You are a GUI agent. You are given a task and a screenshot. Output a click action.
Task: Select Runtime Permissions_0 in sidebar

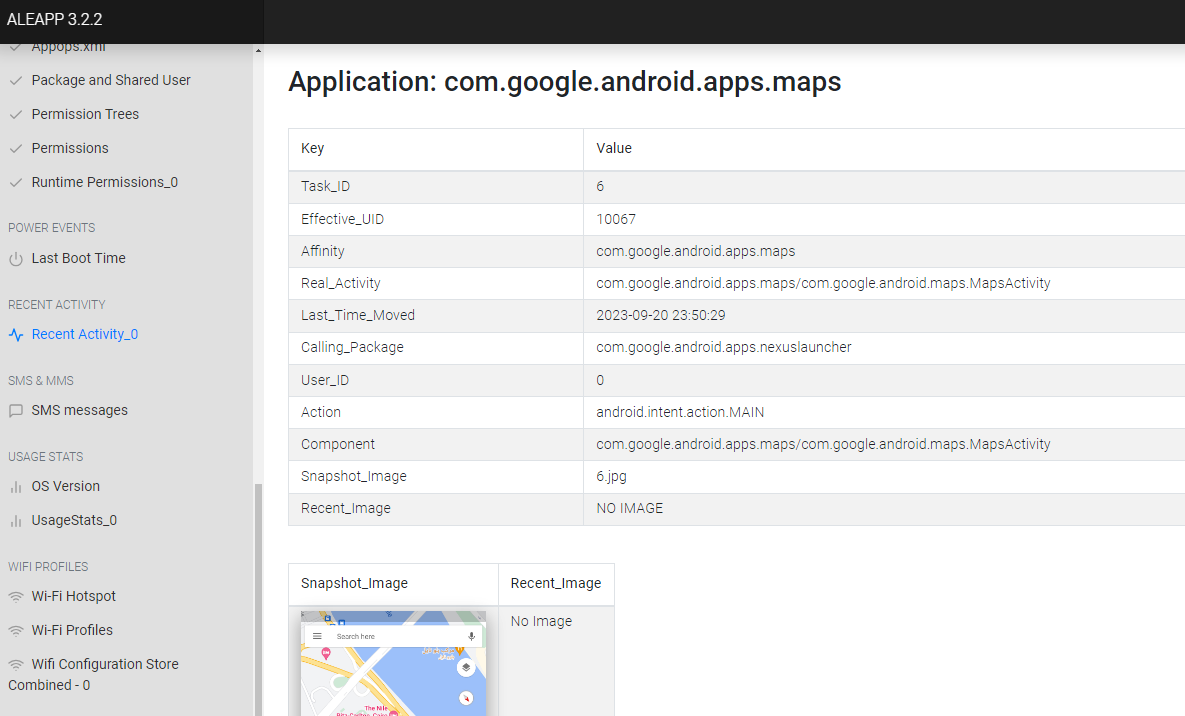104,182
